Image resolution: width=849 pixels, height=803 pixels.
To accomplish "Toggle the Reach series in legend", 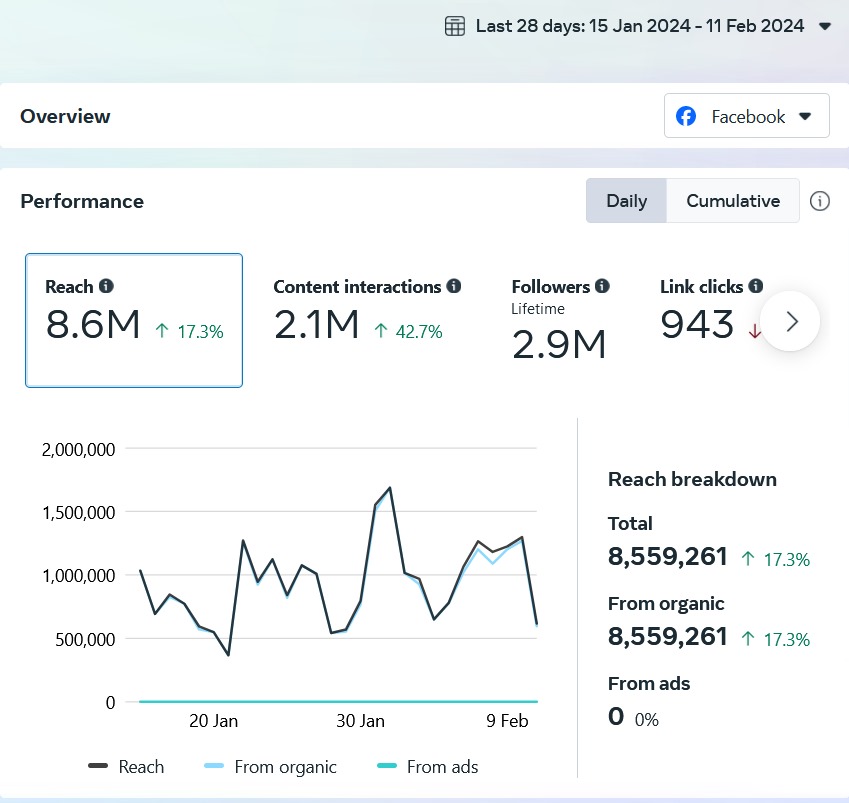I will (127, 767).
